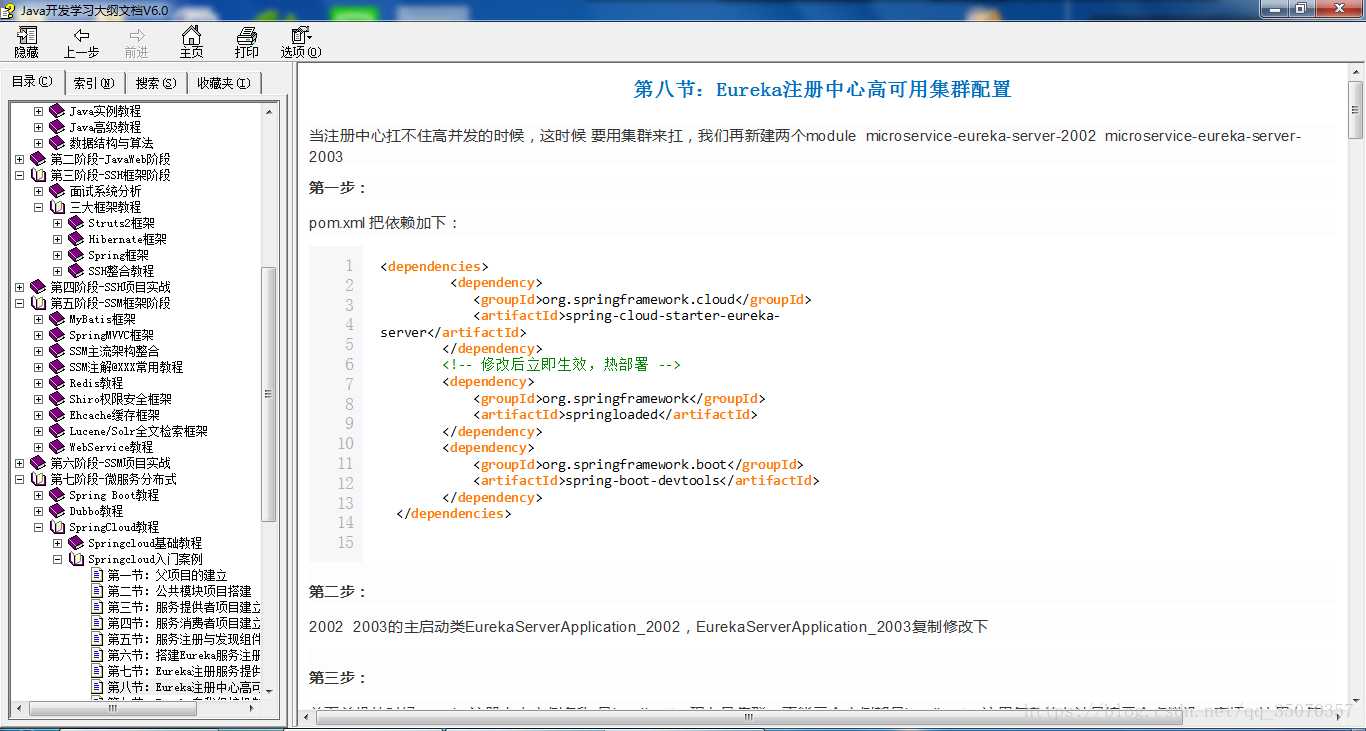Click the book icon beside SSH整合教程
Viewport: 1366px width, 731px height.
point(76,271)
